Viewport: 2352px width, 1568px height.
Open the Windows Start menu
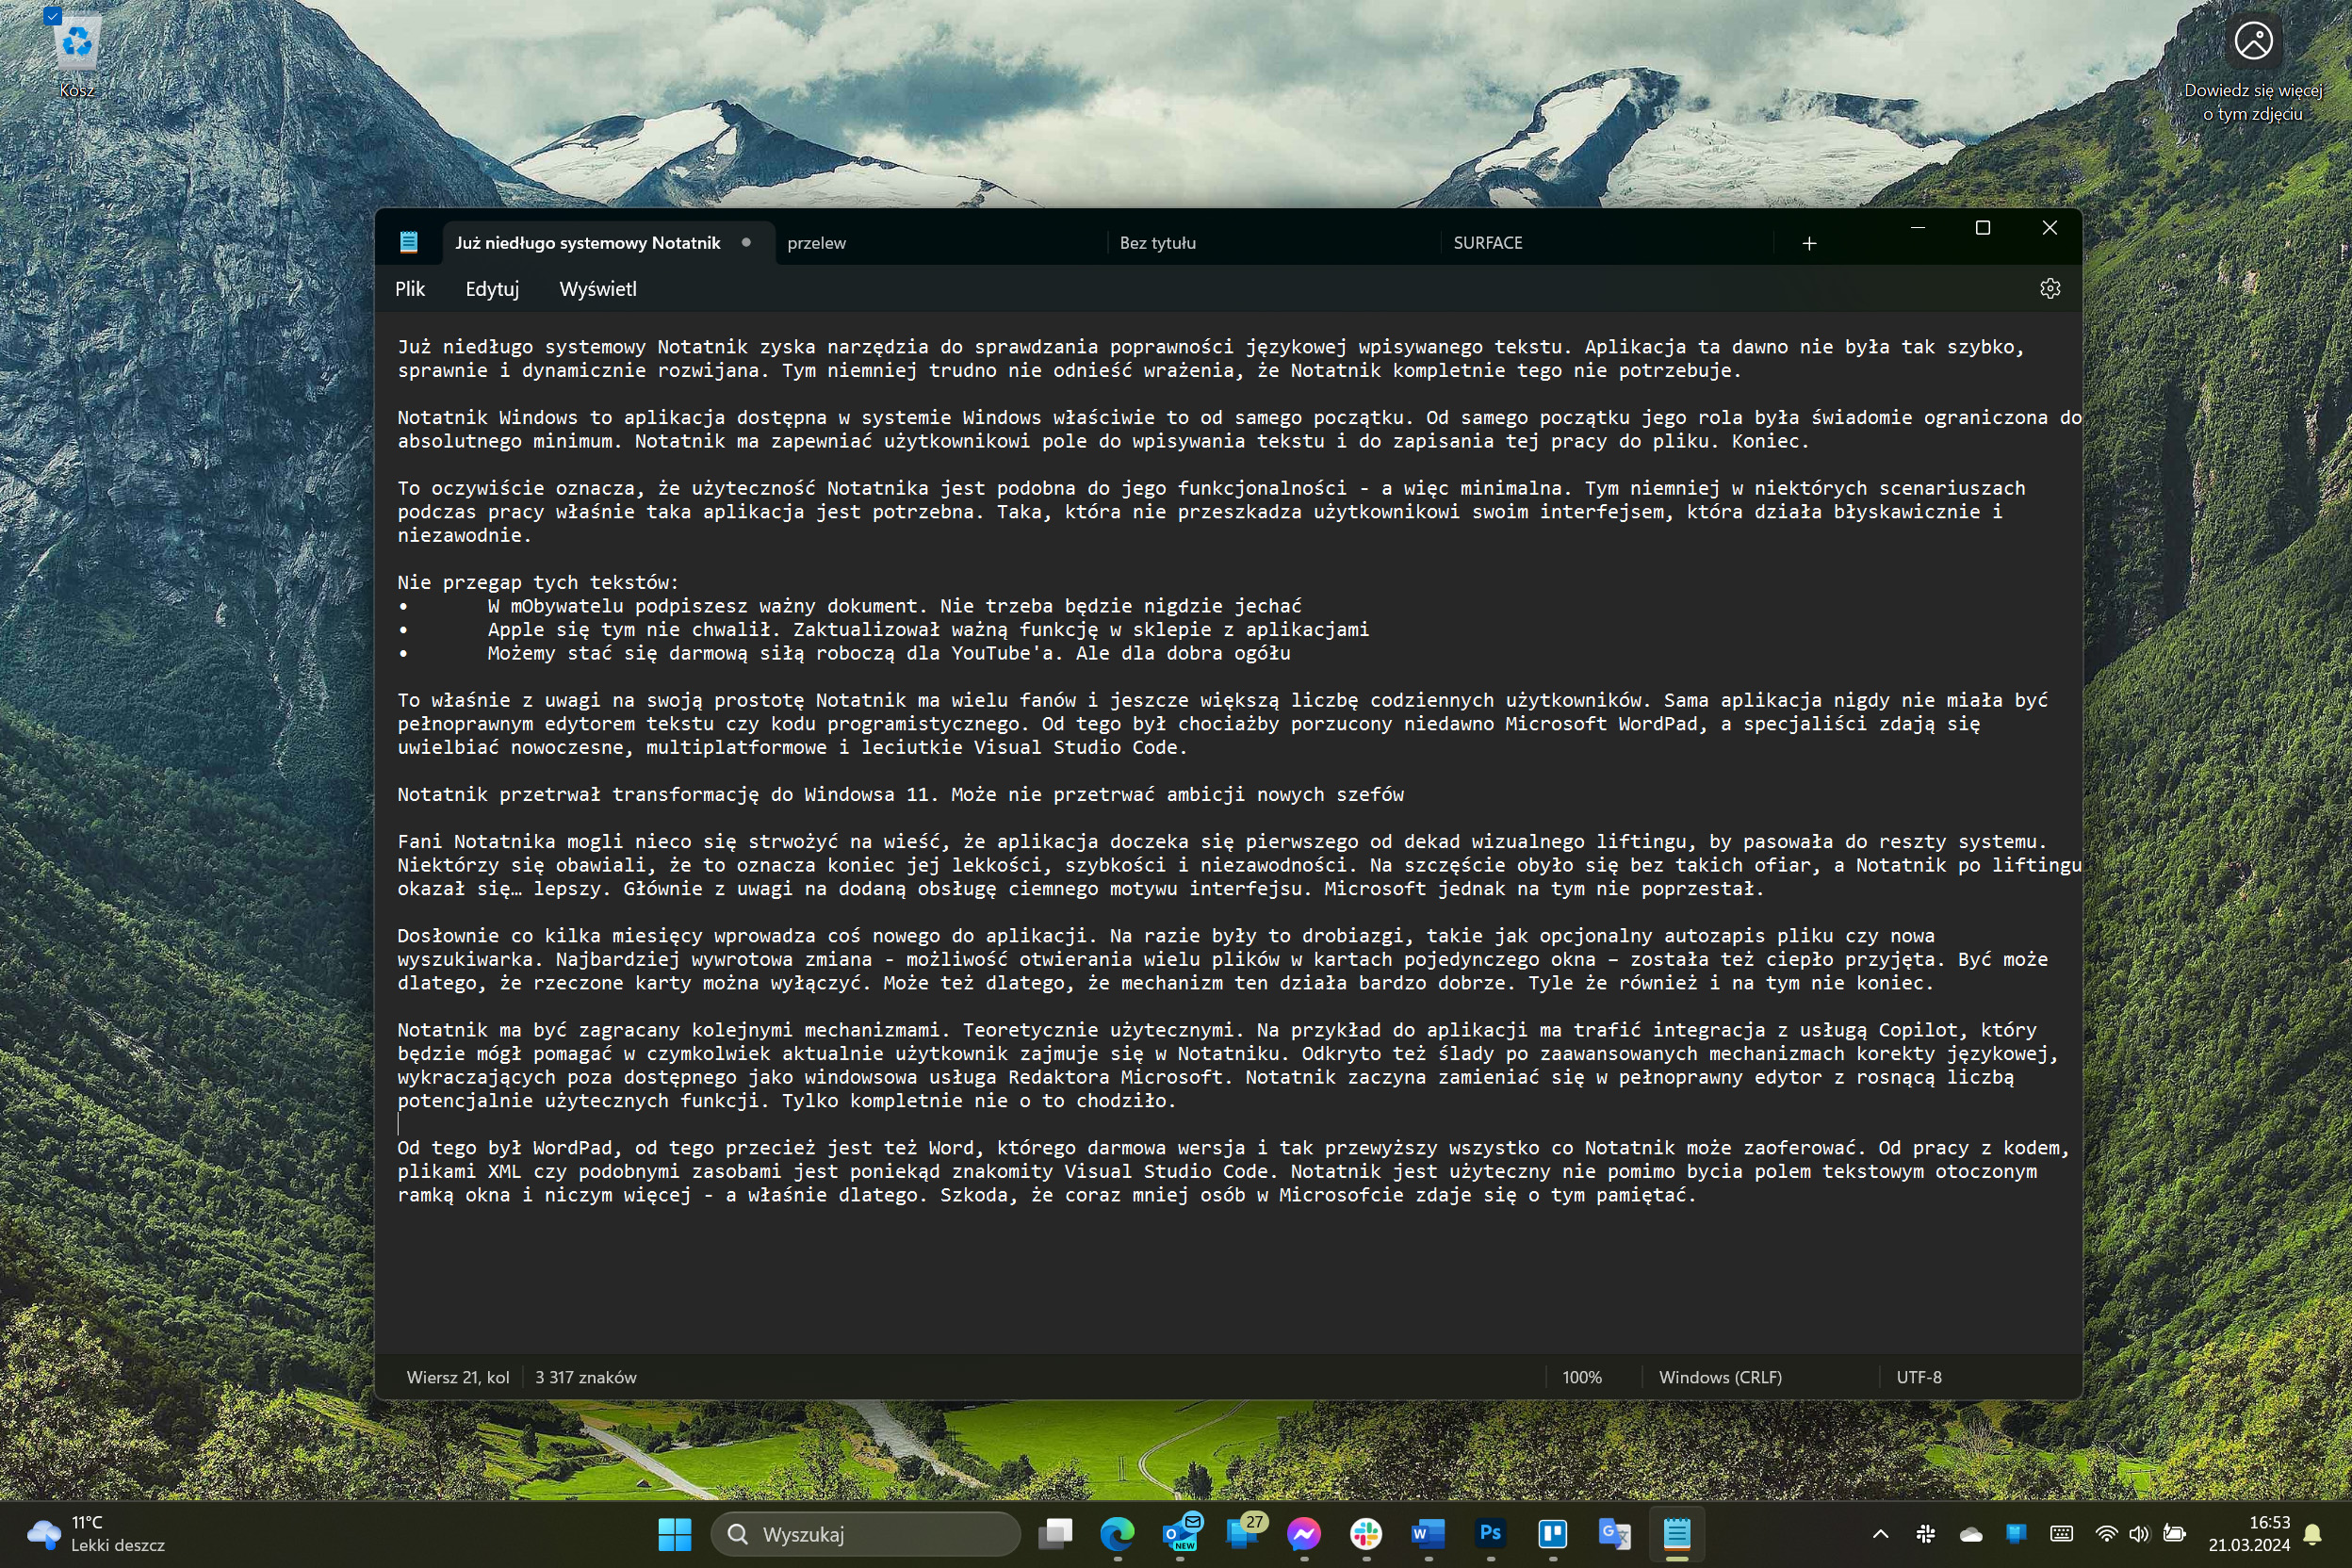coord(675,1533)
